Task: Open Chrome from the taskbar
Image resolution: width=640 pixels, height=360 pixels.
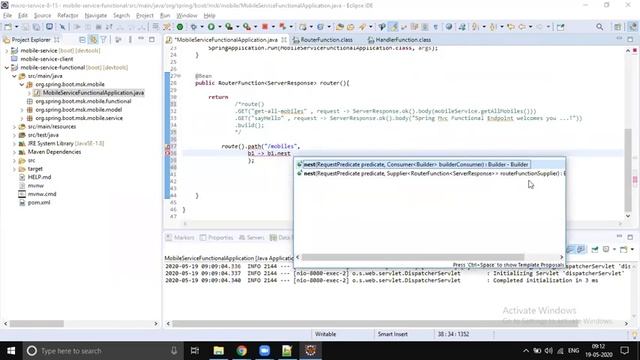Action: pos(242,351)
